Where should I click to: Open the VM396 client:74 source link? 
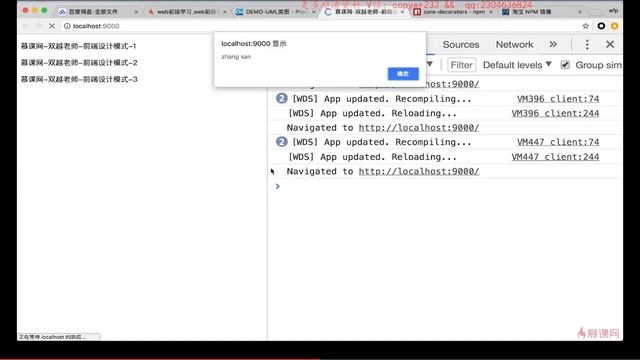click(558, 99)
